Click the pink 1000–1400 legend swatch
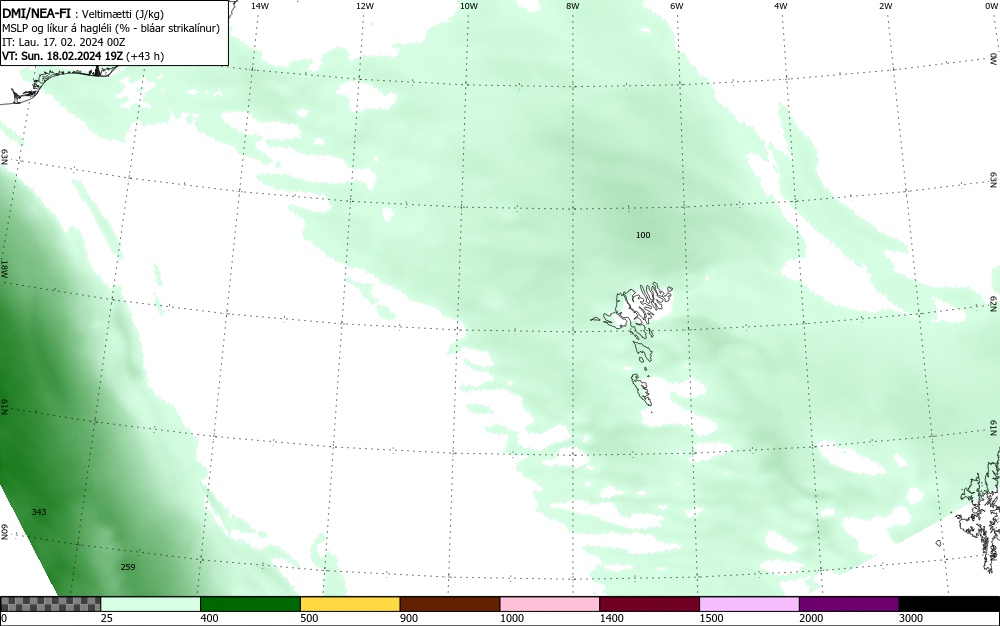This screenshot has height=626, width=1000. [550, 604]
